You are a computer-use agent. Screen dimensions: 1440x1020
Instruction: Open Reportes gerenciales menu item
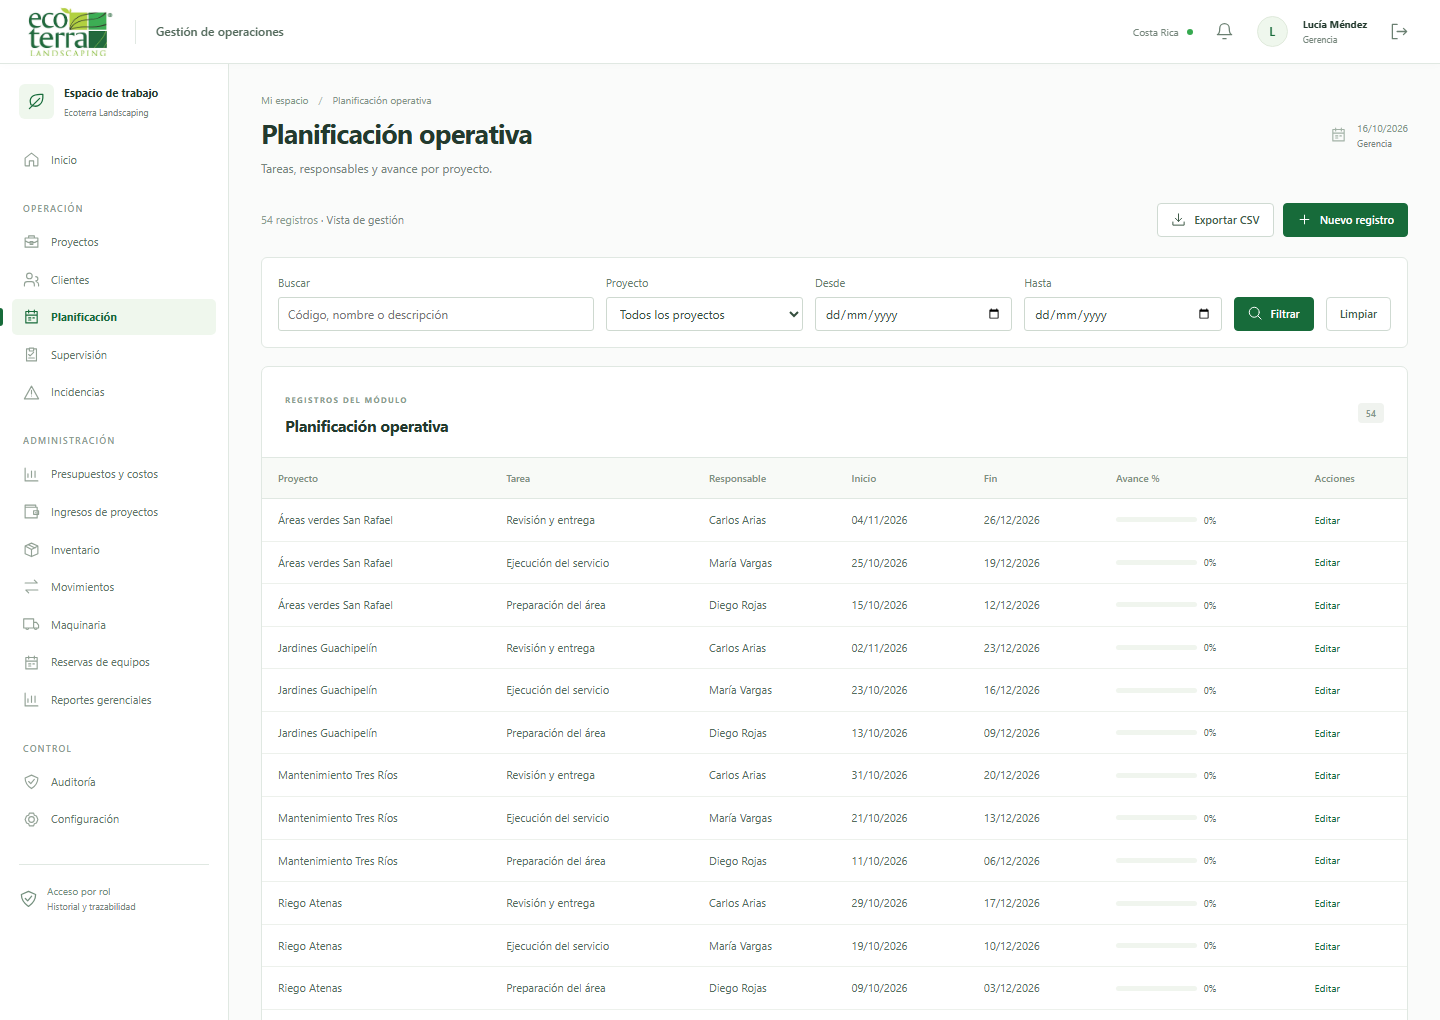tap(114, 700)
